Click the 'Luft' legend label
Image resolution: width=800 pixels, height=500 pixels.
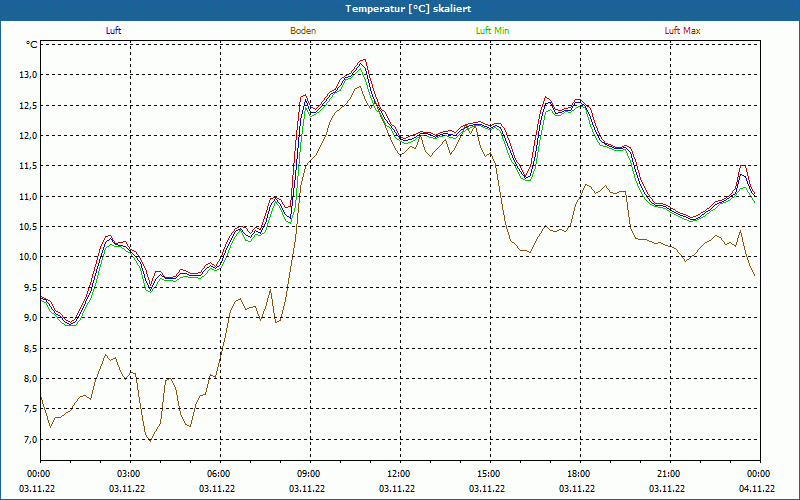pyautogui.click(x=113, y=31)
